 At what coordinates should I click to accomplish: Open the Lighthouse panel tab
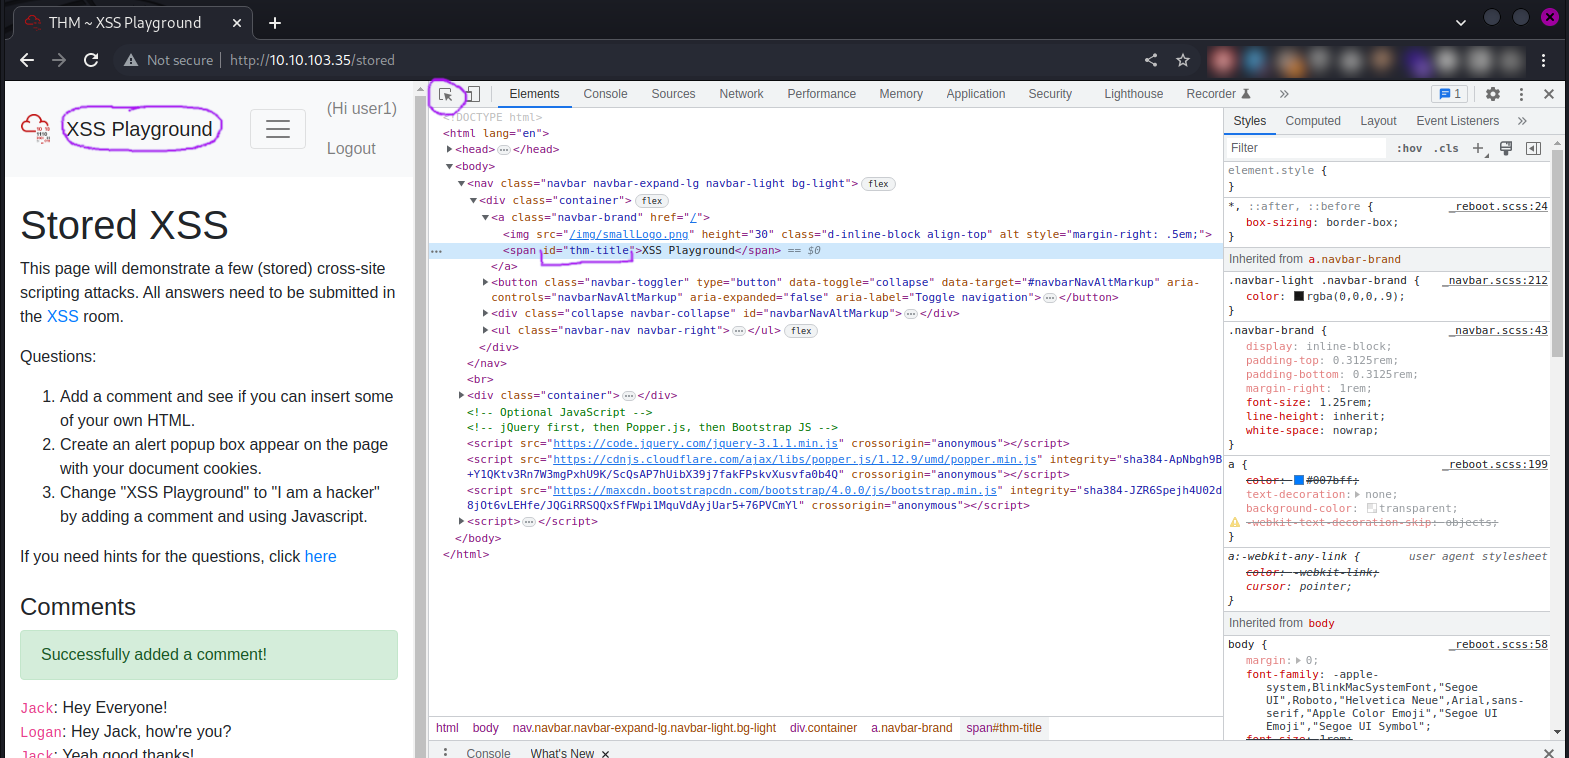[1133, 94]
